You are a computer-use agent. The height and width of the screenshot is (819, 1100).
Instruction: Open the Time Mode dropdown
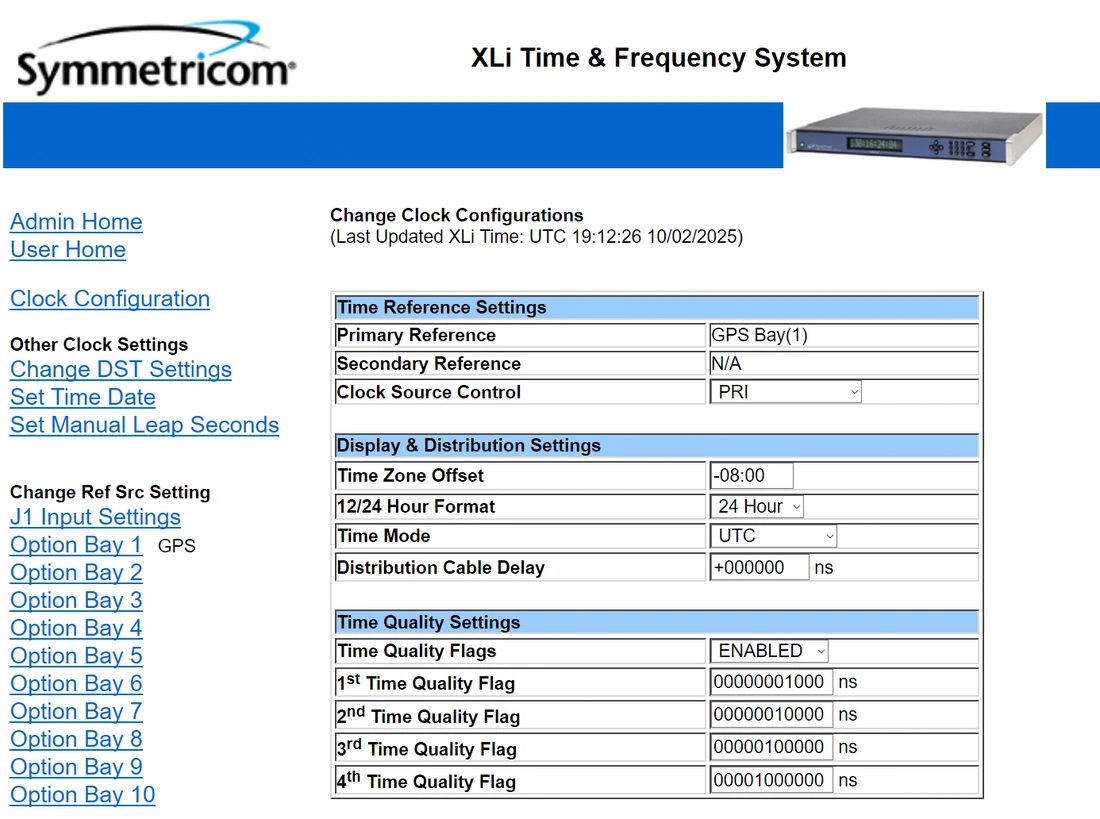pyautogui.click(x=774, y=536)
